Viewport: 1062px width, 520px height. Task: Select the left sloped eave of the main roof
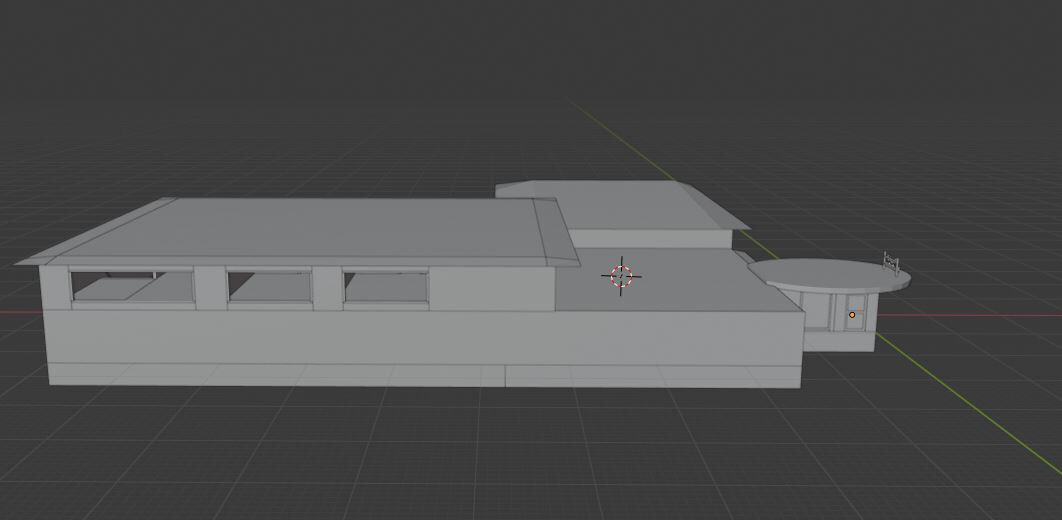(x=95, y=232)
